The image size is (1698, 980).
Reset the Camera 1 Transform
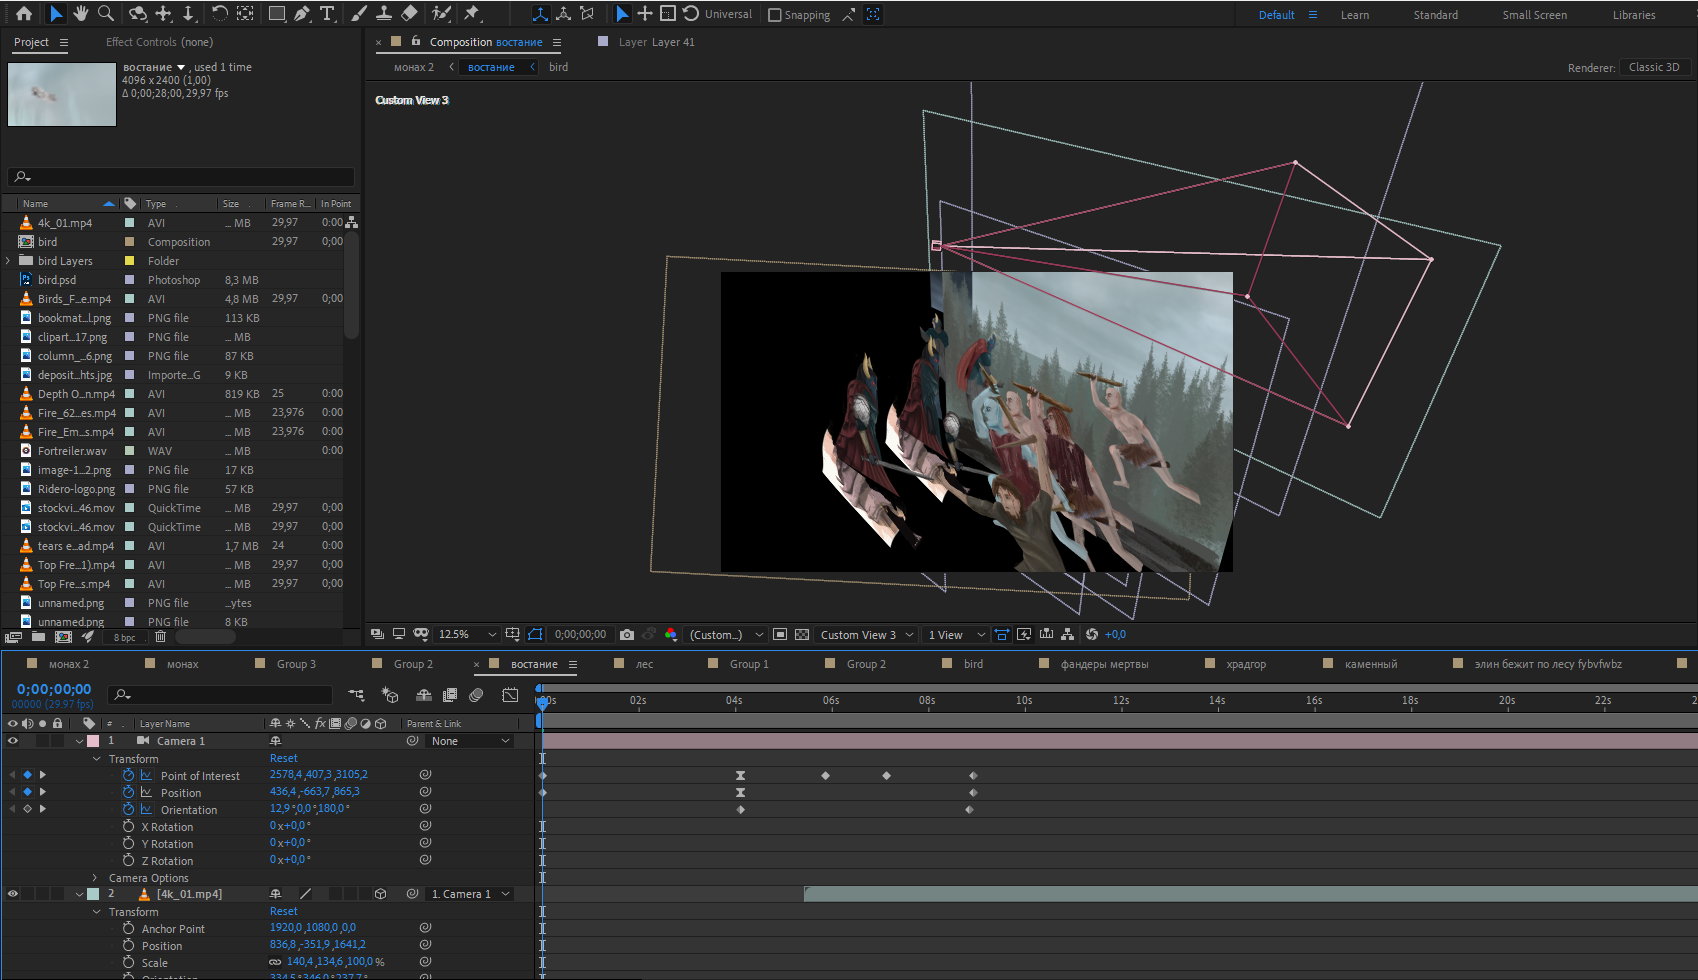[283, 759]
